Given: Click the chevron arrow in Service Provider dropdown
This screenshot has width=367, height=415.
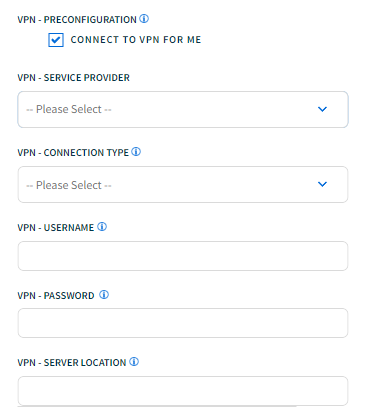Looking at the screenshot, I should (x=322, y=109).
